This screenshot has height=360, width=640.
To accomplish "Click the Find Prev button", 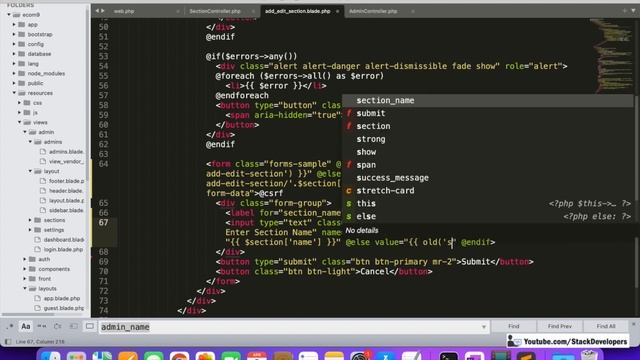I will pyautogui.click(x=560, y=326).
